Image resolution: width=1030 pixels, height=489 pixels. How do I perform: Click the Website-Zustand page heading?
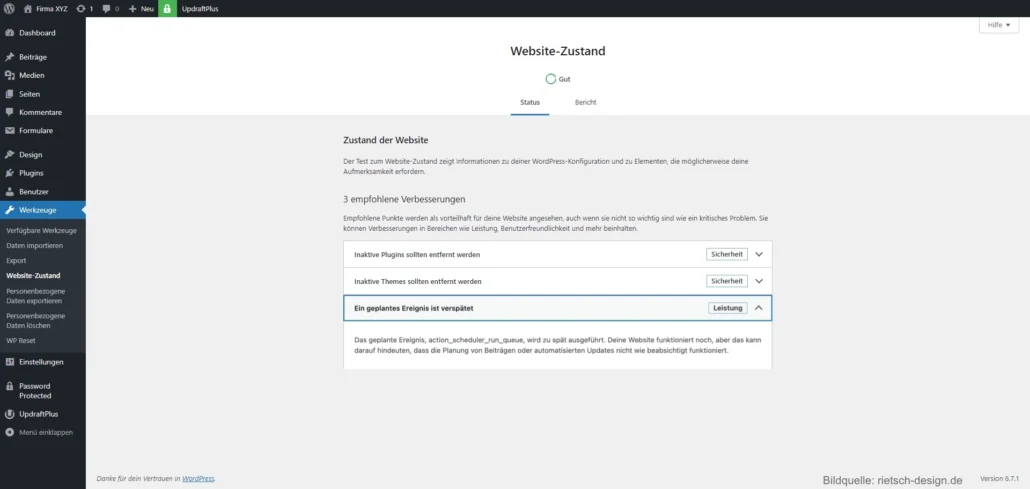click(558, 51)
